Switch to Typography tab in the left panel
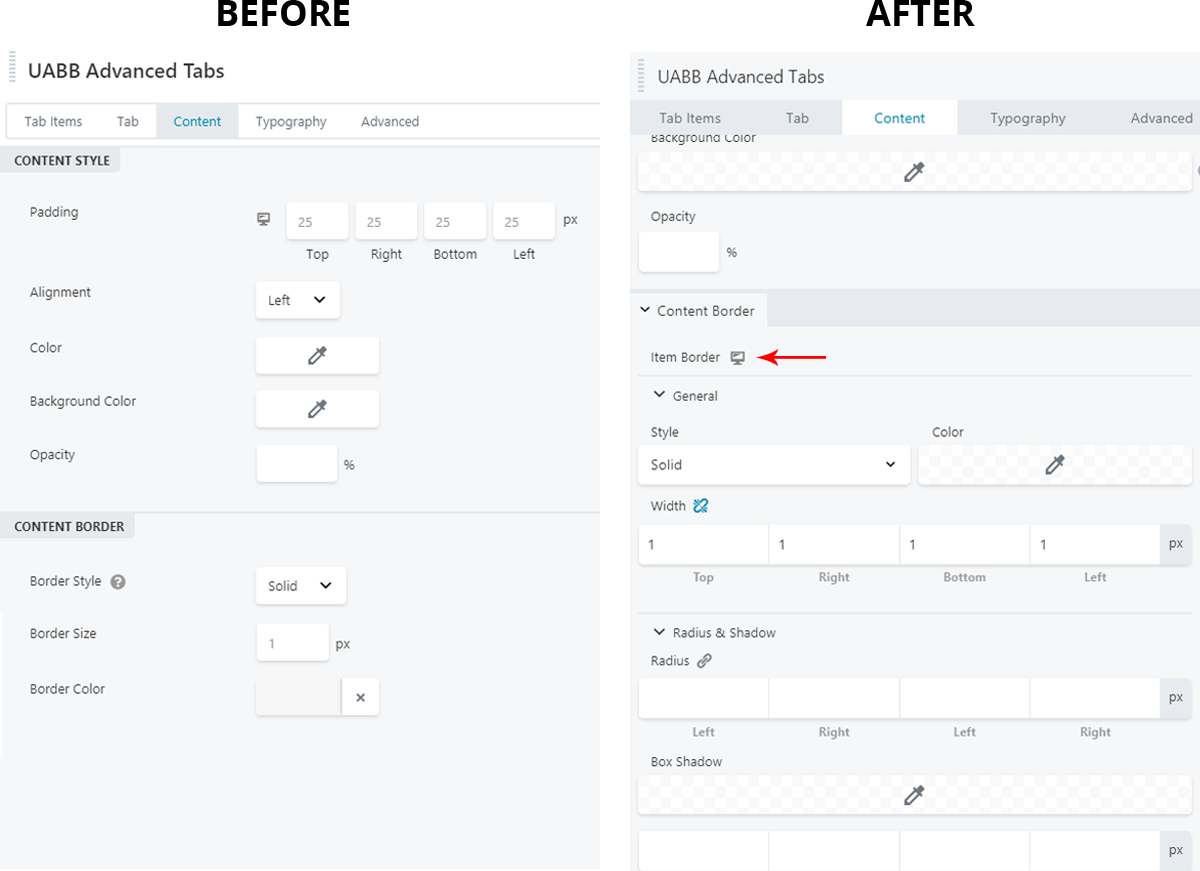 click(x=290, y=122)
